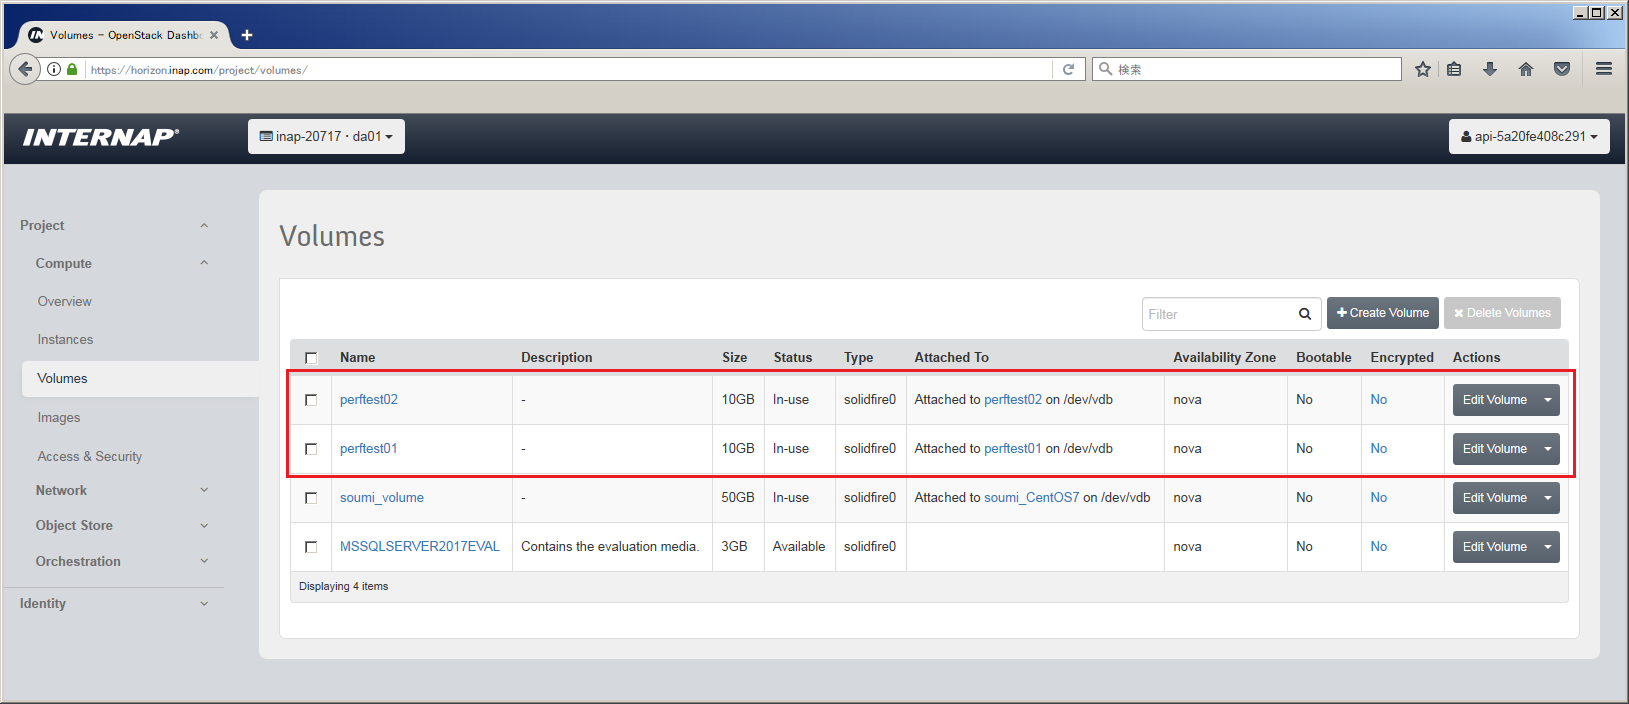Select the soumi_volume row checkbox
The height and width of the screenshot is (704, 1629).
311,498
